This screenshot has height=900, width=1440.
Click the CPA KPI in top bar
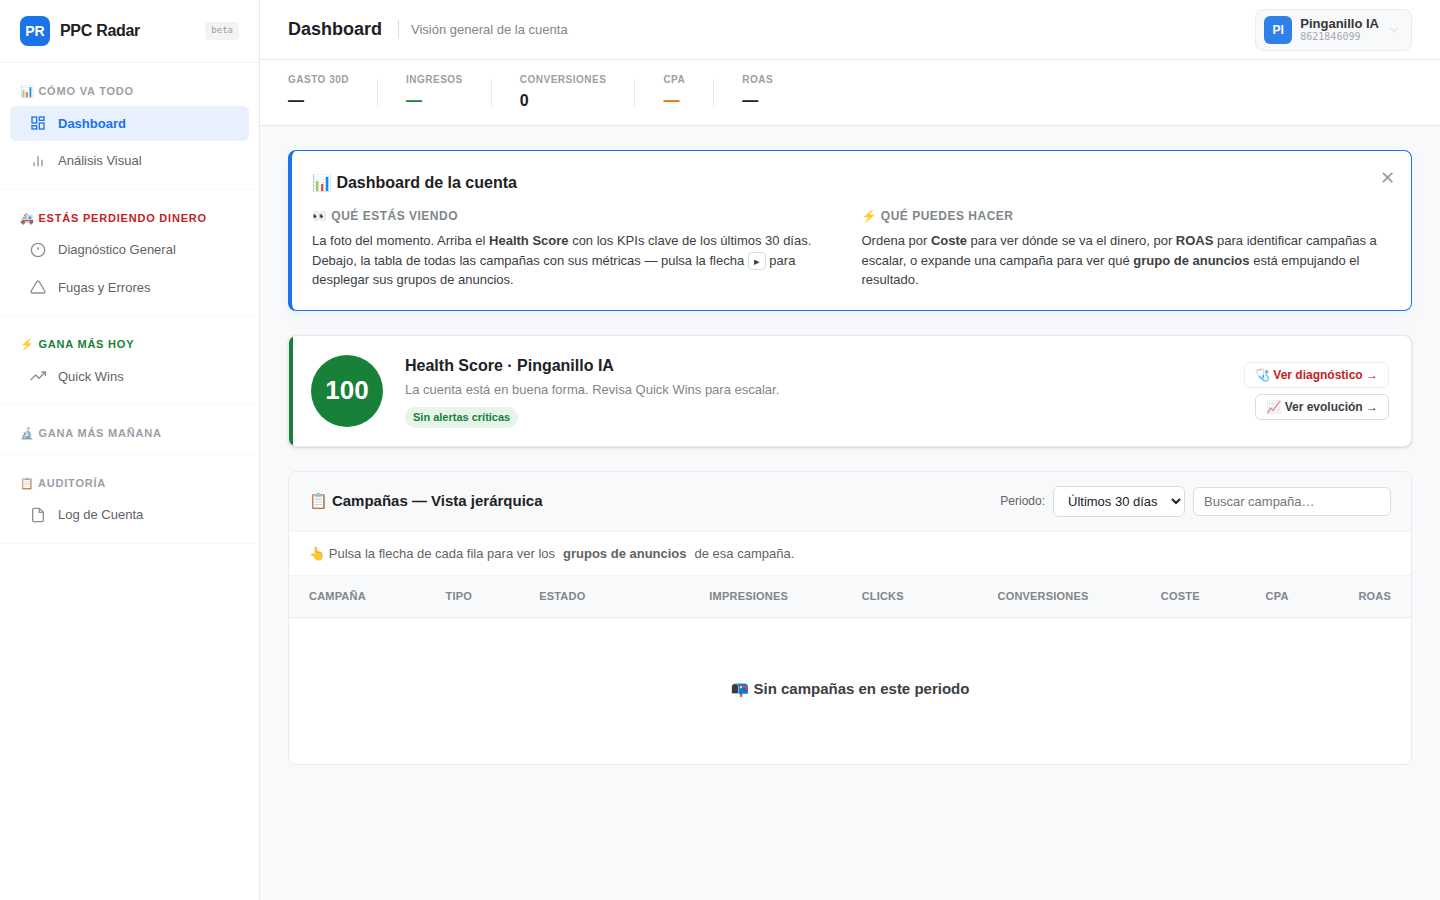[x=674, y=91]
